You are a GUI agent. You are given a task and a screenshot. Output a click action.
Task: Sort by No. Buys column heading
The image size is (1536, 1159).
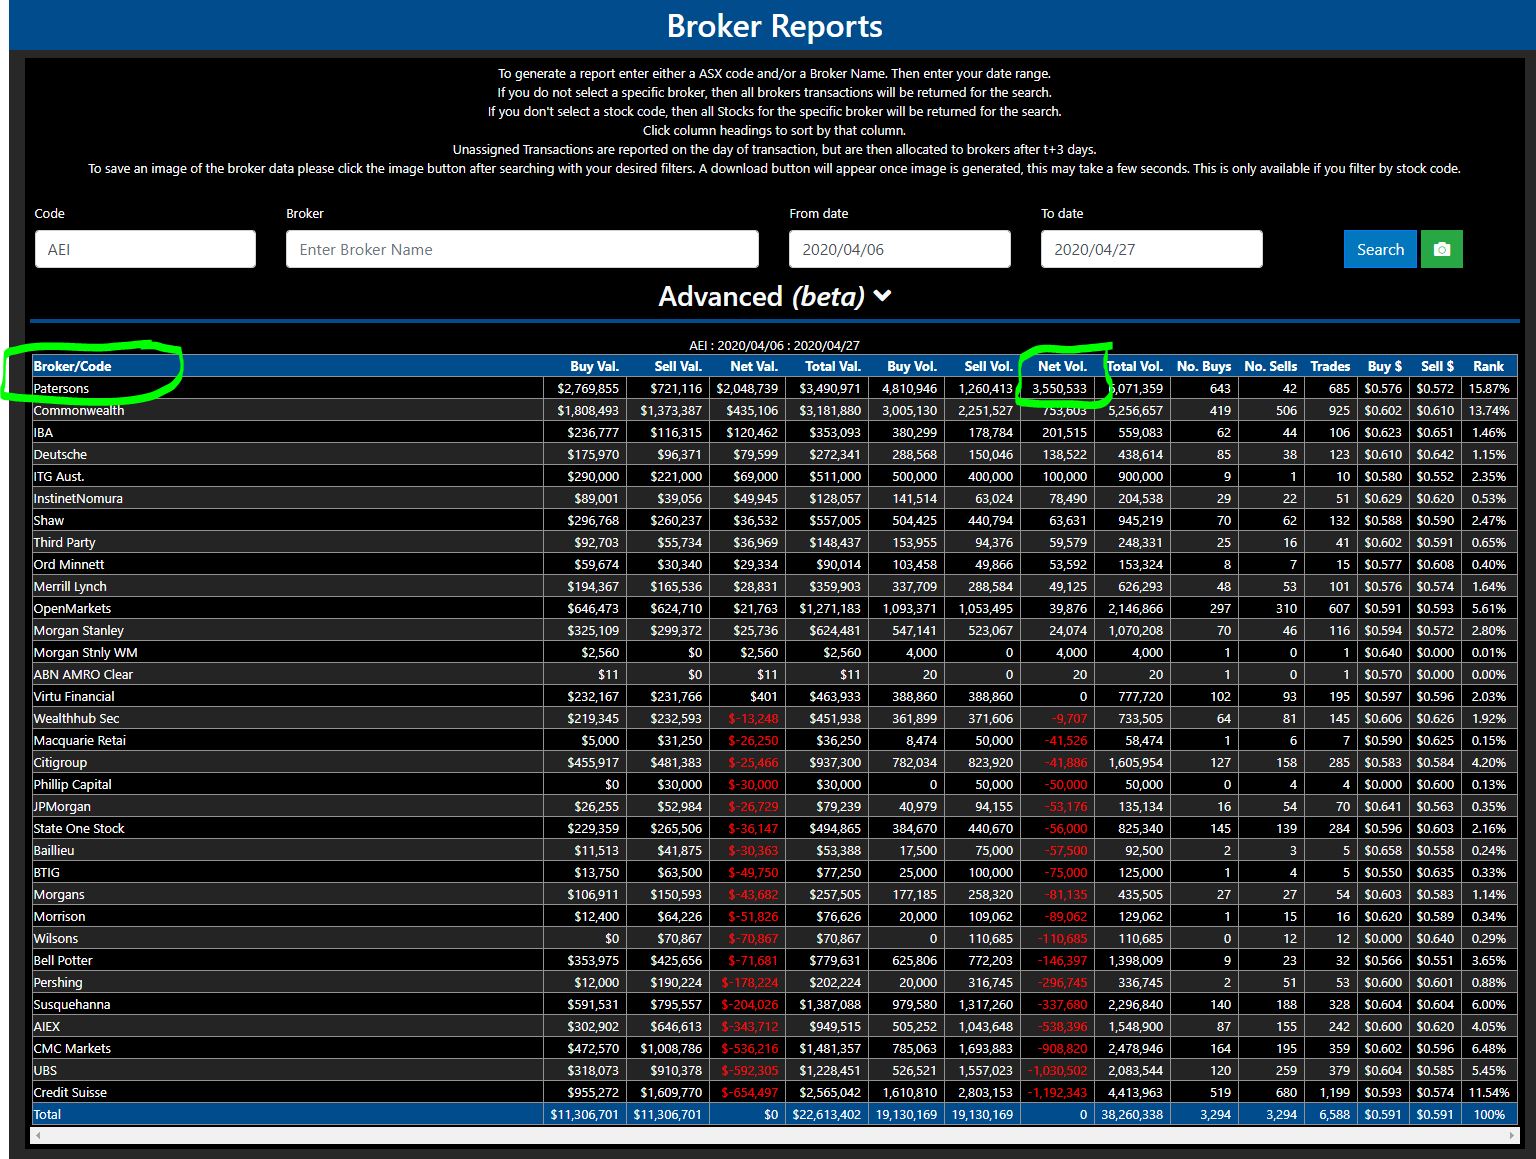[x=1204, y=366]
